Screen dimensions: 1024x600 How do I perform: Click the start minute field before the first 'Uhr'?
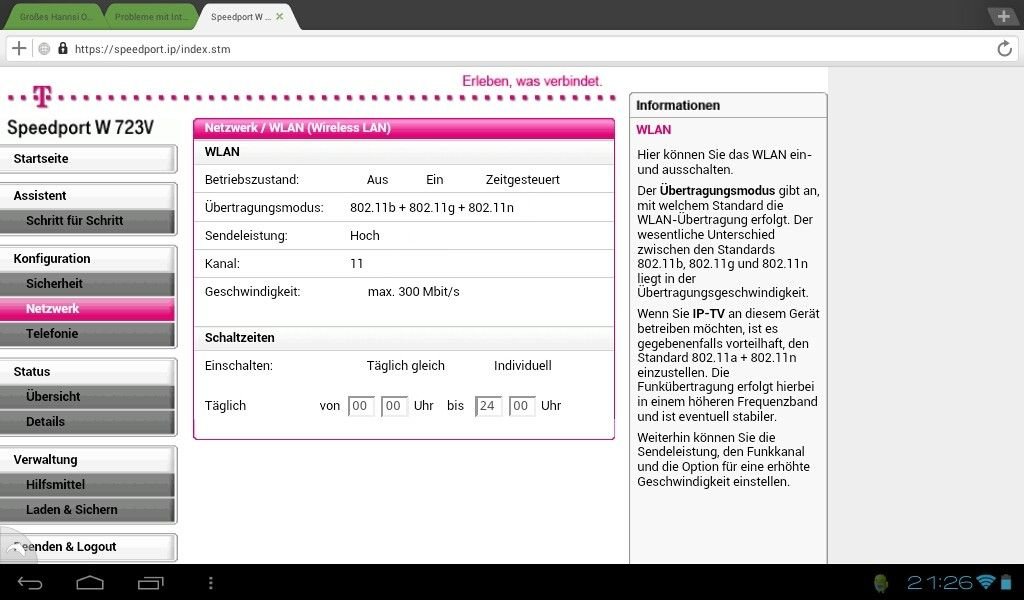394,406
